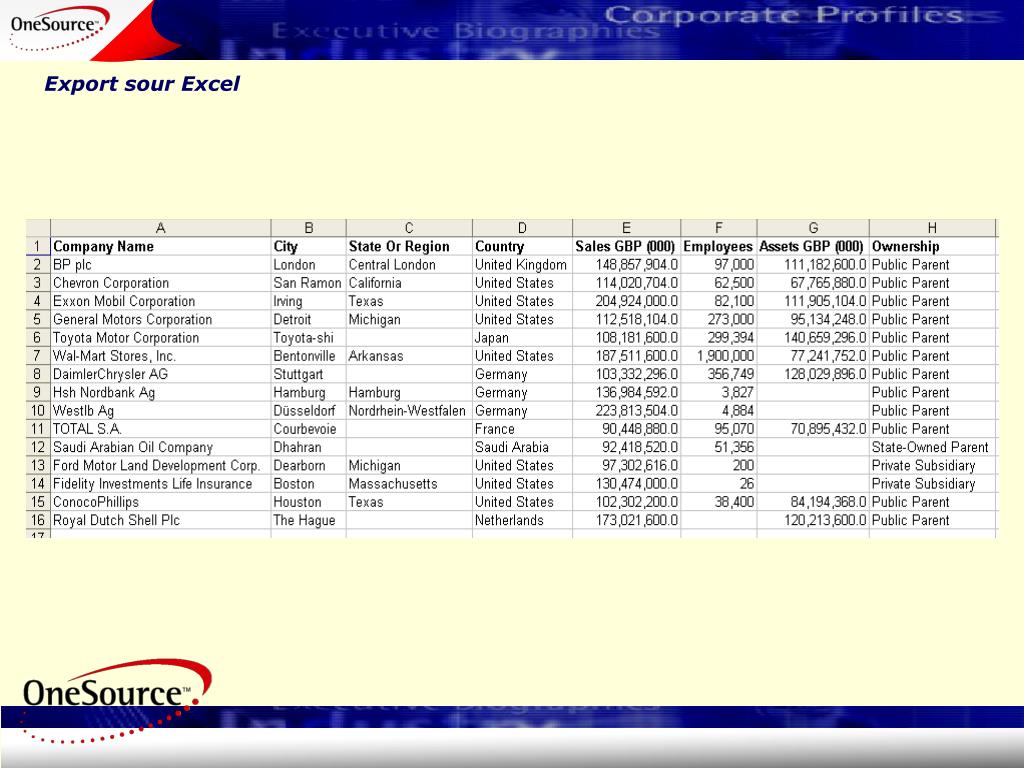Select the 'Ford Motor Land Development Corp.' cell

click(x=161, y=466)
